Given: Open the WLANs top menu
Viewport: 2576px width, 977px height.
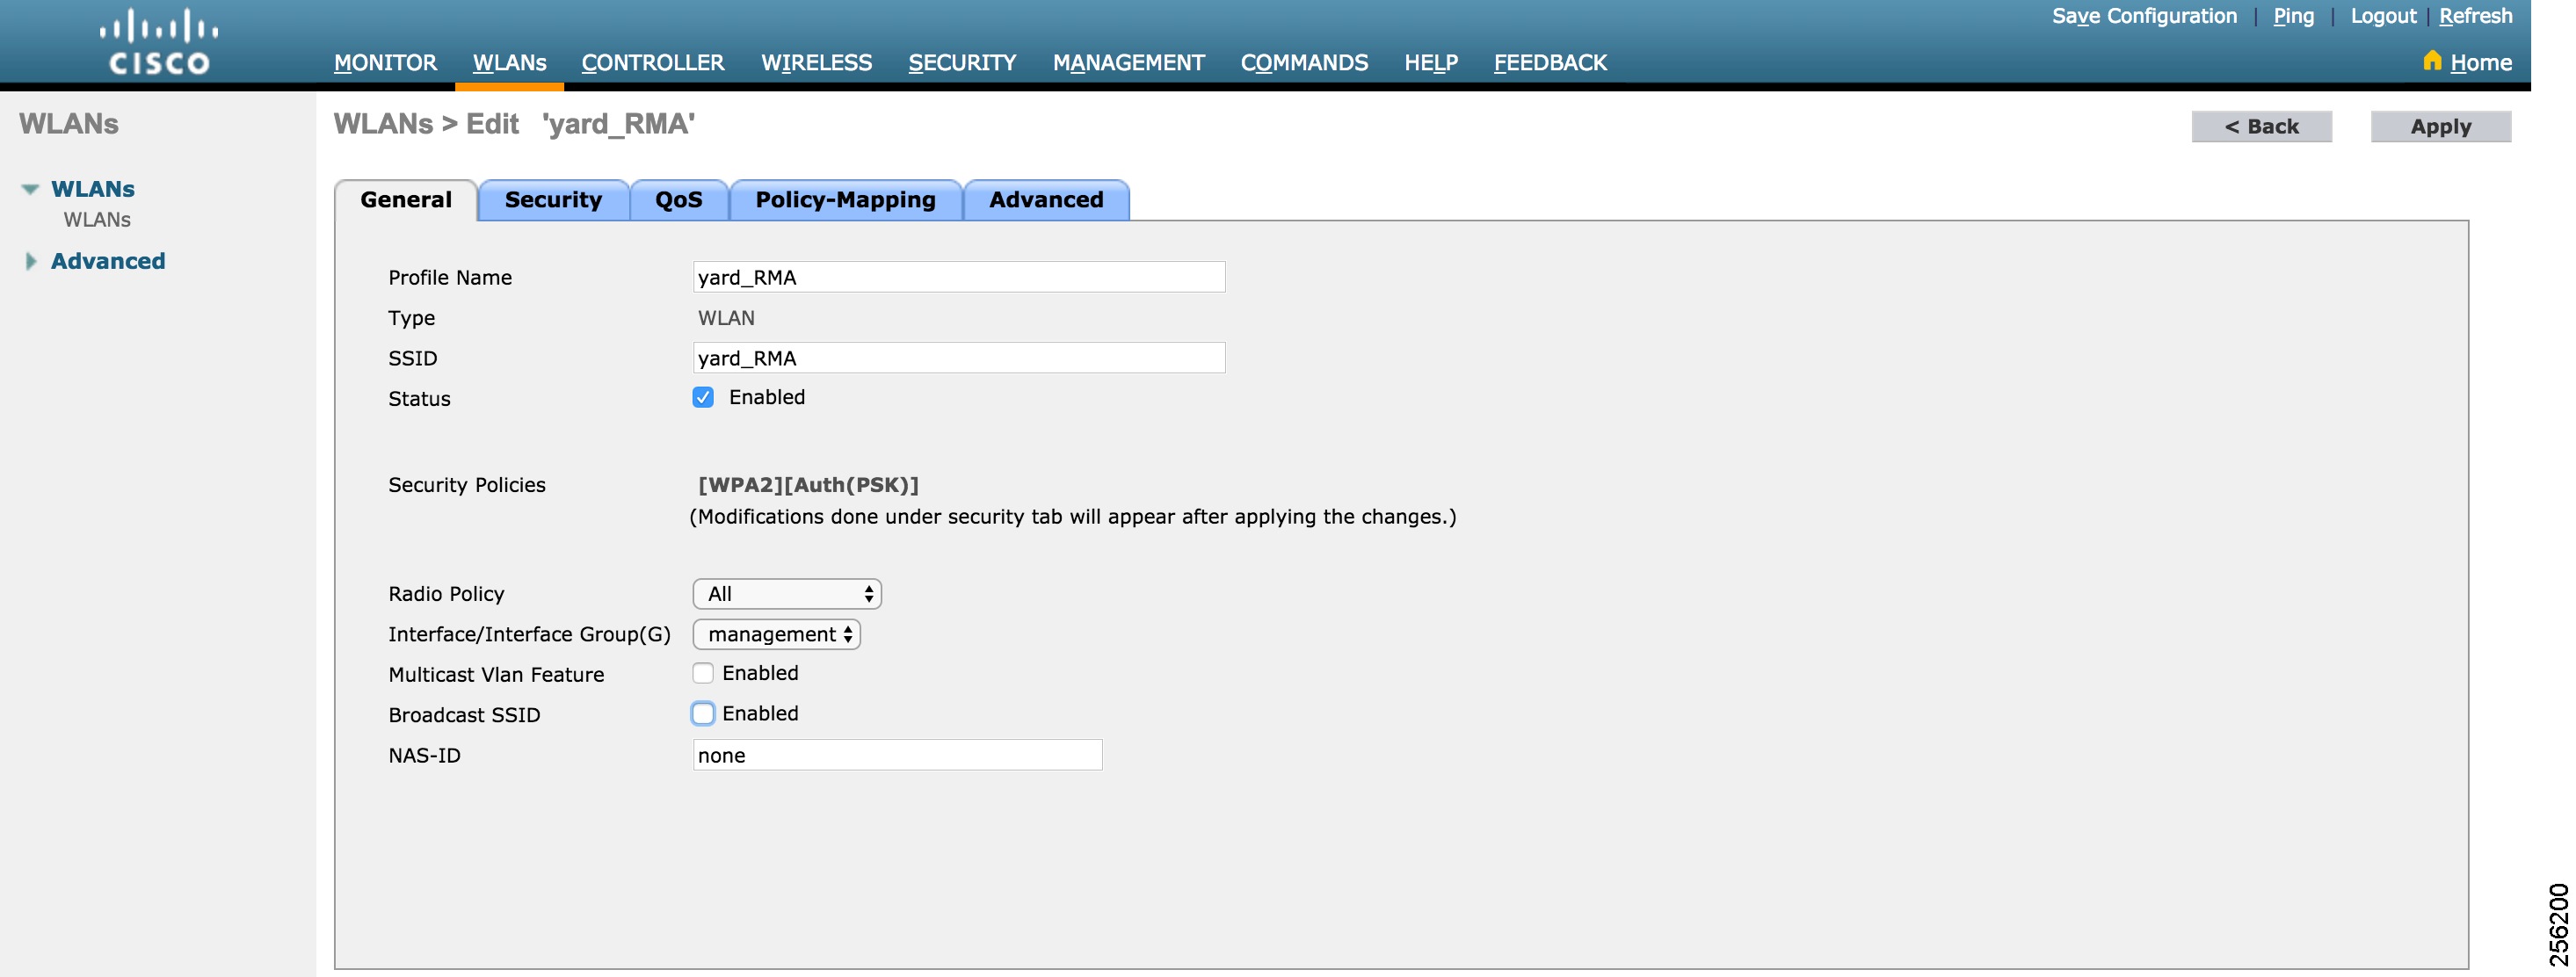Looking at the screenshot, I should [509, 62].
